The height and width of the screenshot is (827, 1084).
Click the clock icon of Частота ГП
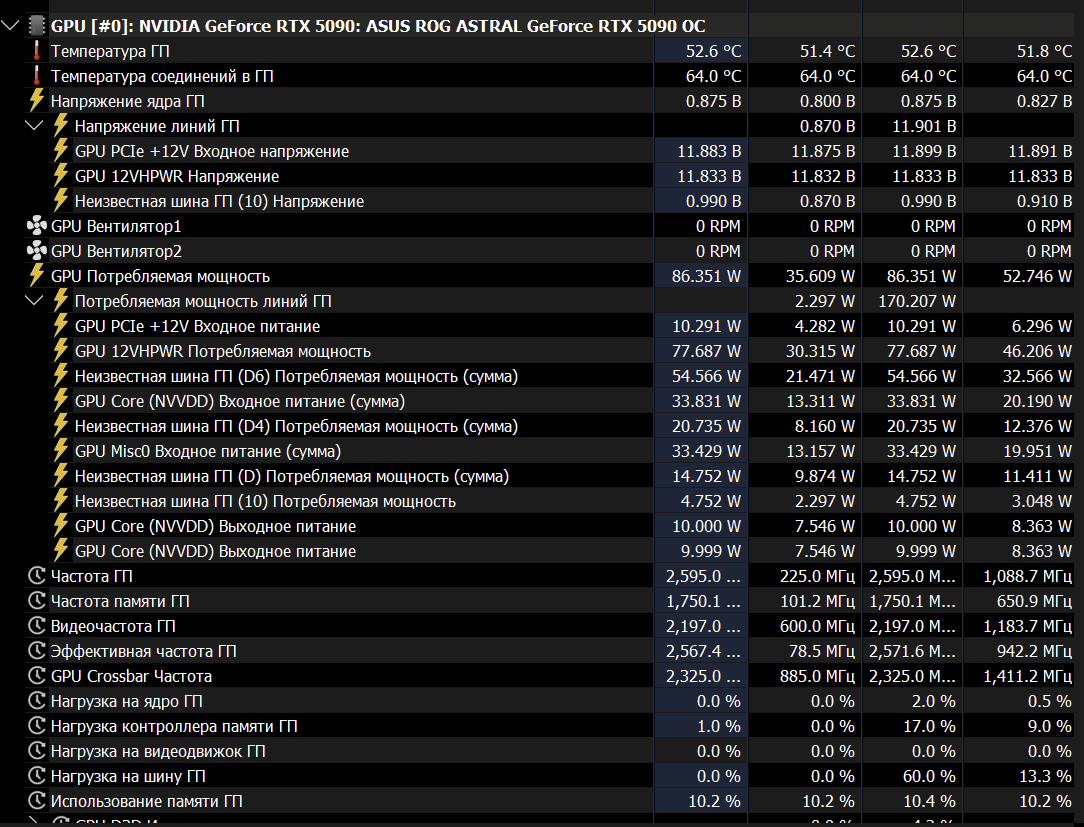pos(37,575)
